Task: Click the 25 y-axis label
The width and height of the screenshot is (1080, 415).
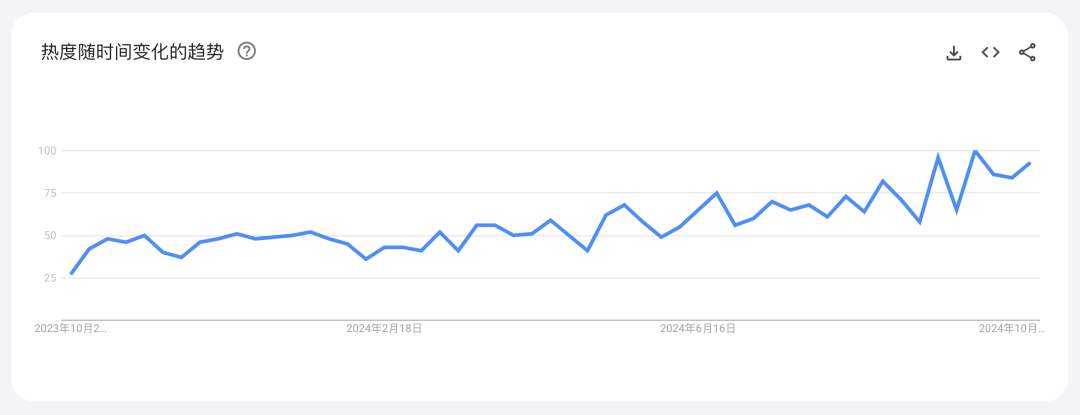Action: (50, 278)
